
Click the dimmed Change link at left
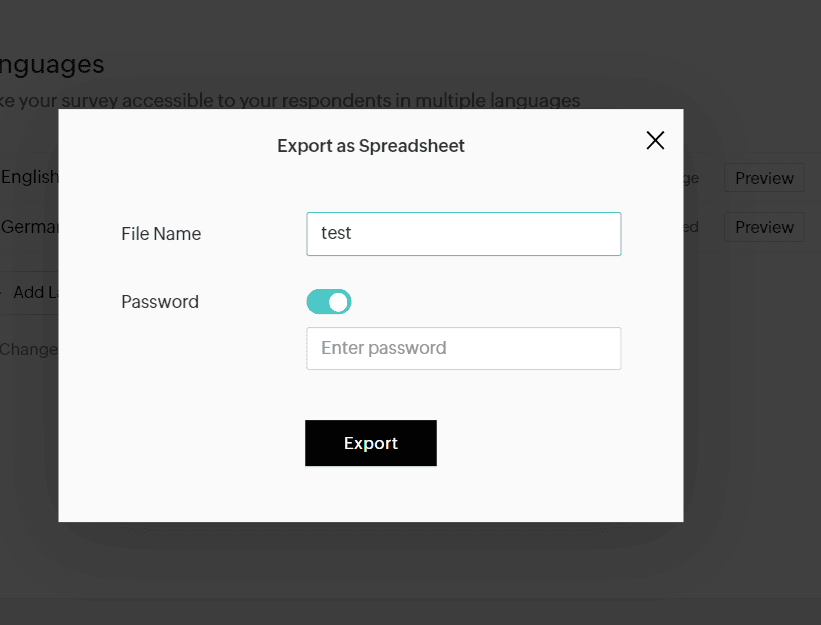28,349
